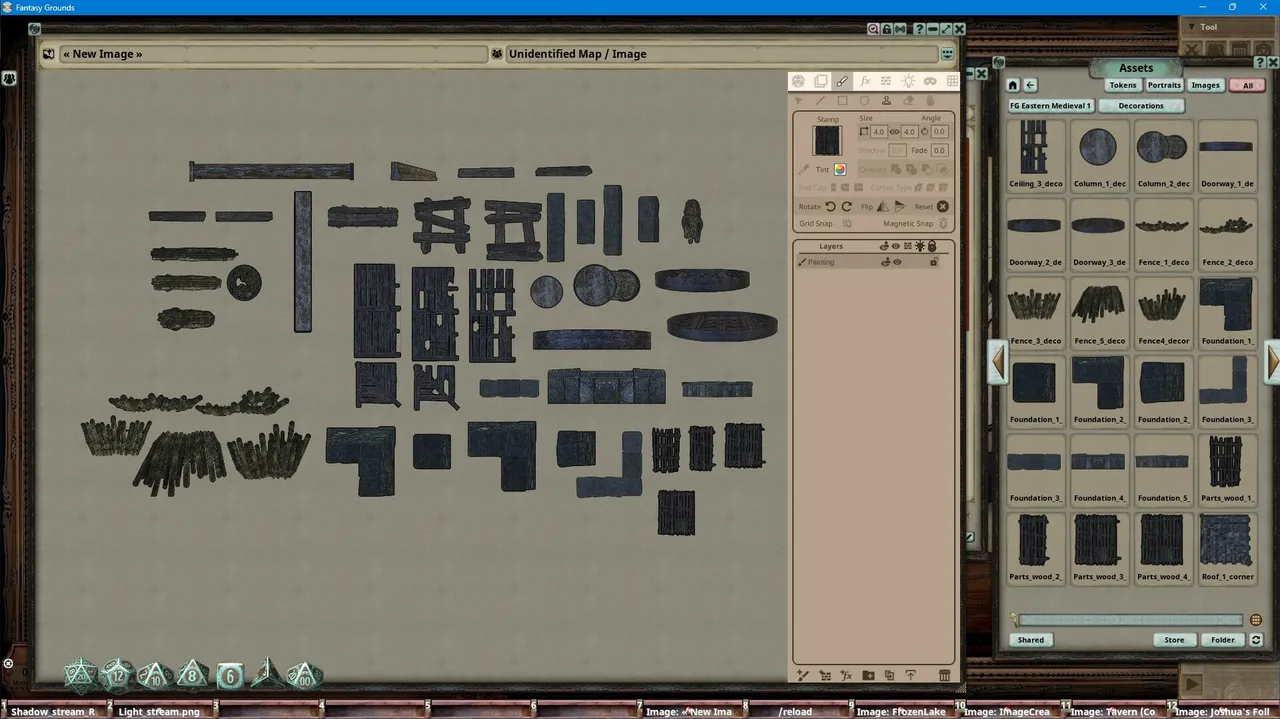Open the image window menu button top-right
Viewport: 1280px width, 719px height.
click(x=946, y=54)
